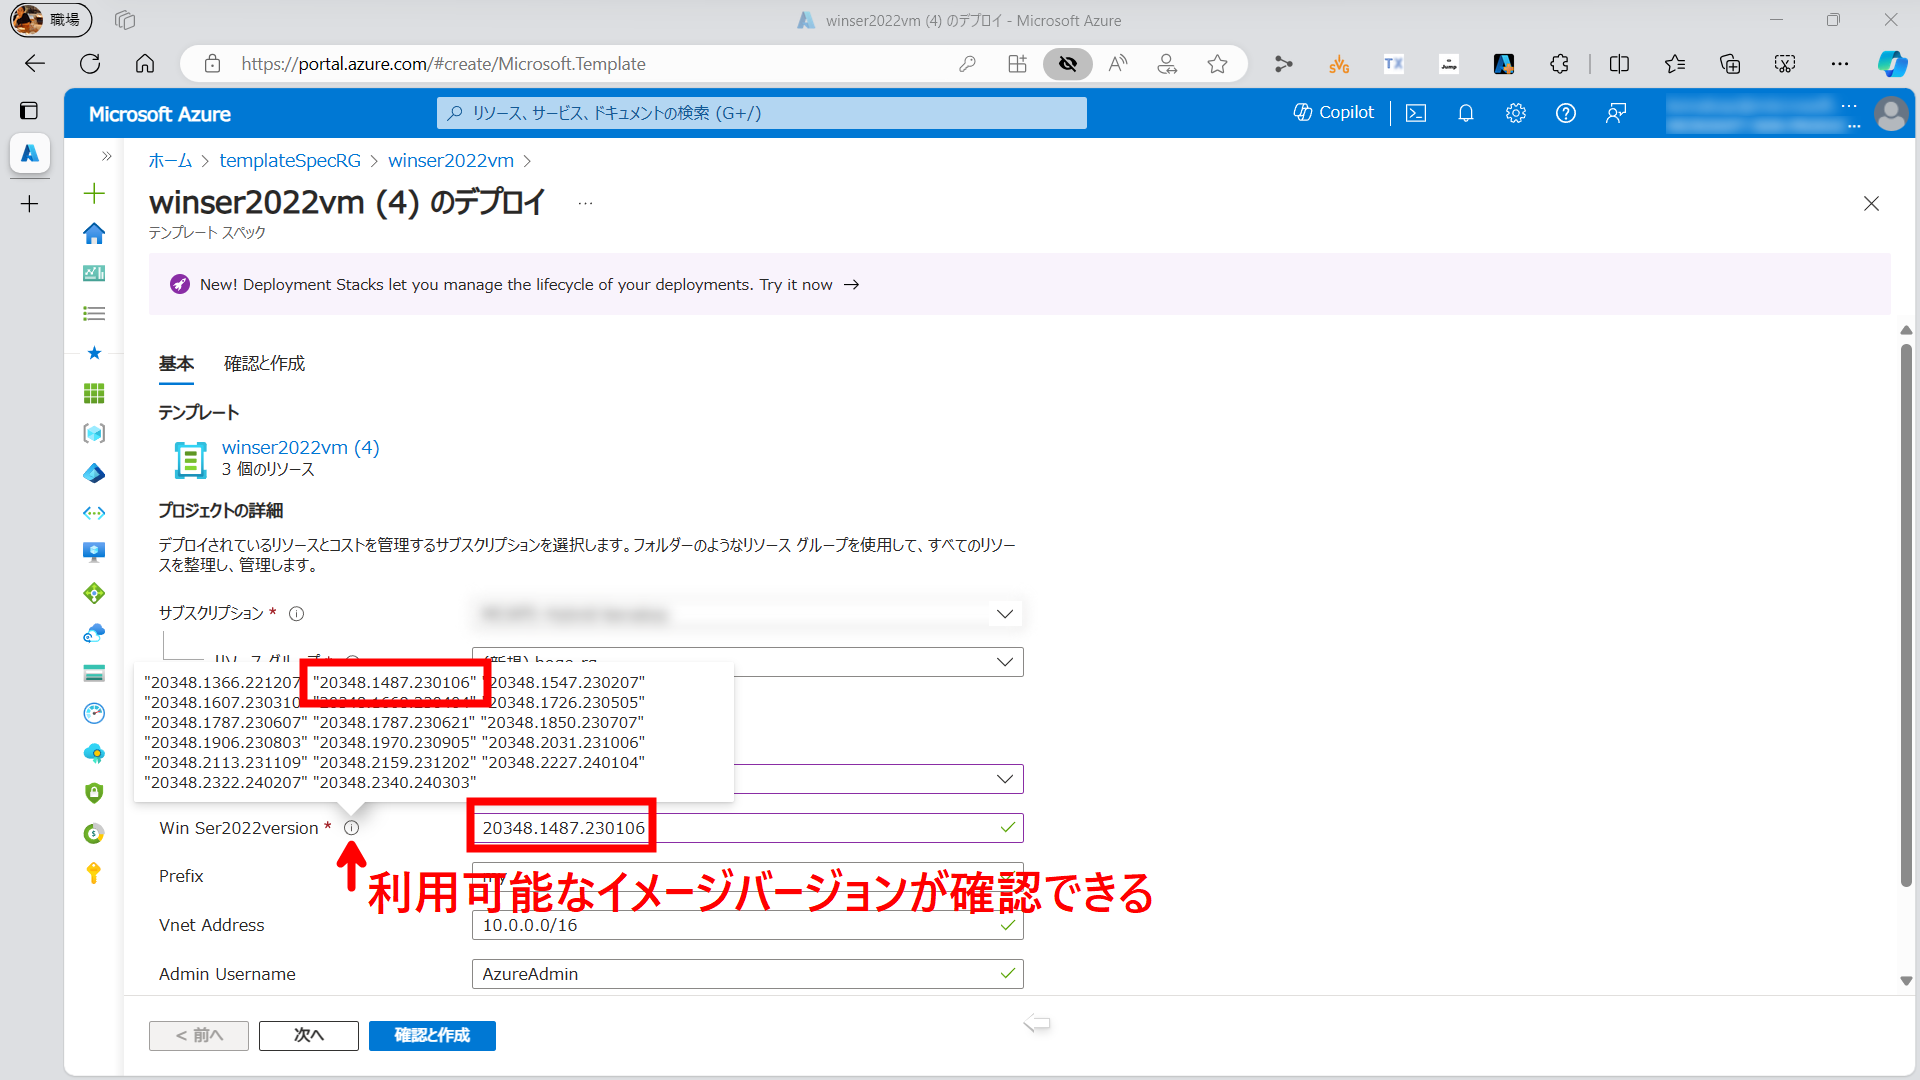The width and height of the screenshot is (1920, 1080).
Task: Click info icon next to サブスクリプション
Action: click(x=296, y=614)
